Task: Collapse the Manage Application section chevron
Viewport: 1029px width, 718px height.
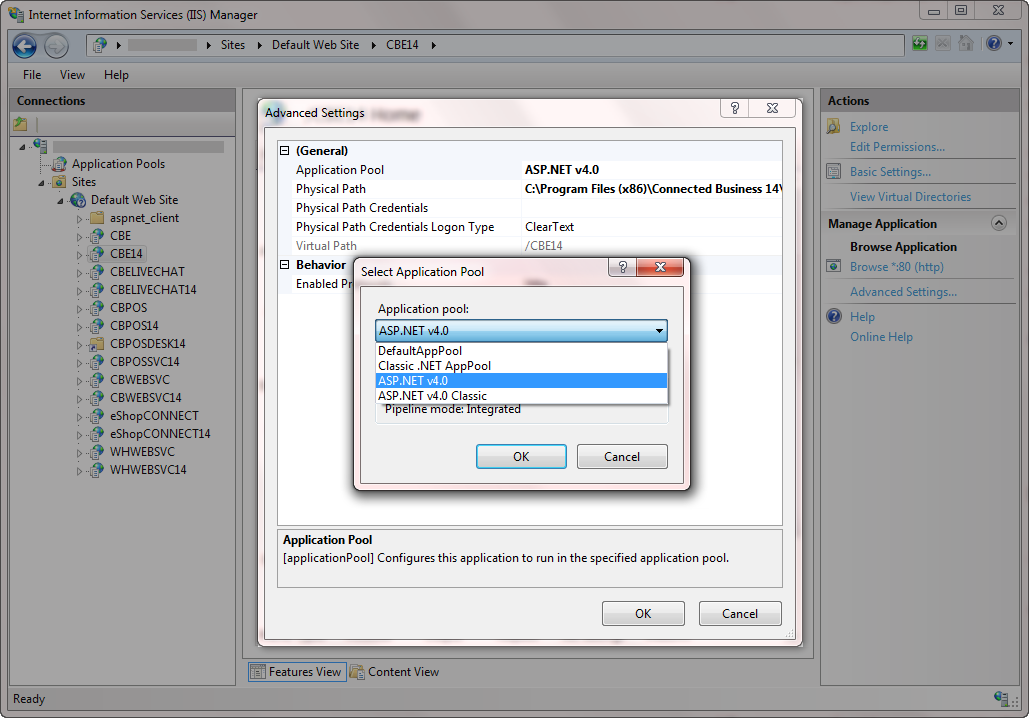Action: pyautogui.click(x=997, y=224)
